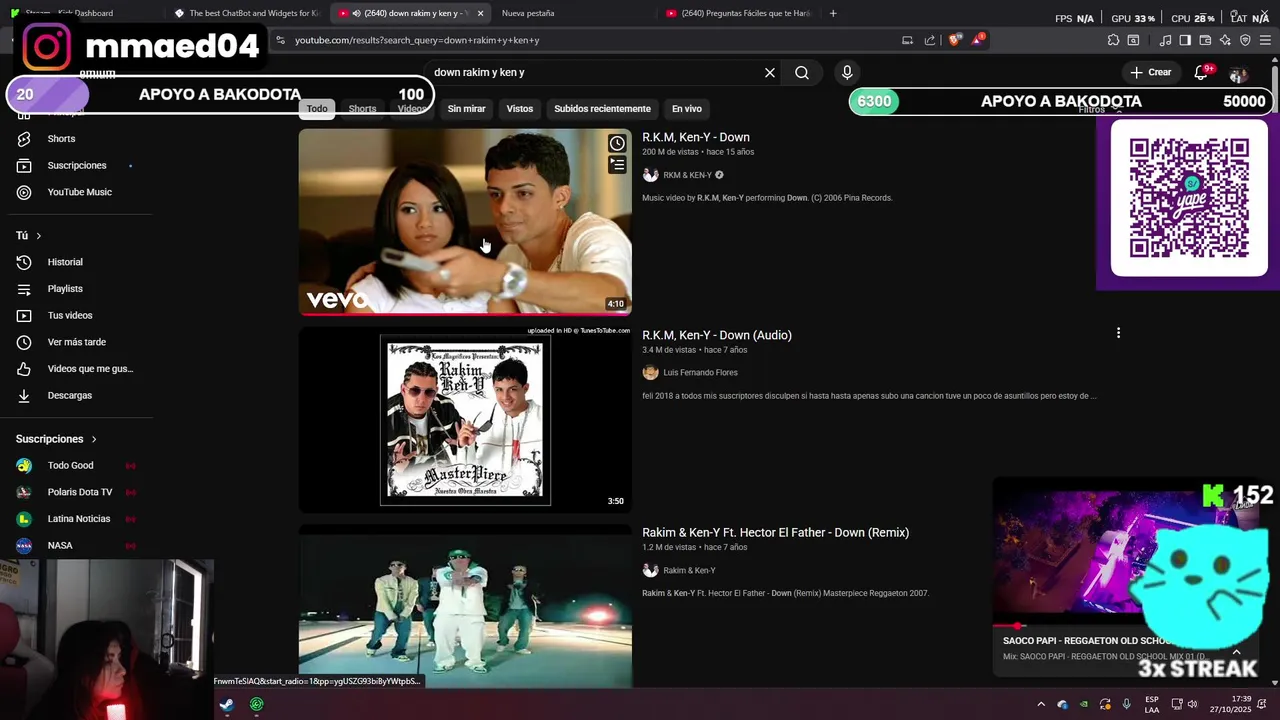Open the taskbar volume speaker icon
Image resolution: width=1280 pixels, height=720 pixels.
click(1192, 704)
